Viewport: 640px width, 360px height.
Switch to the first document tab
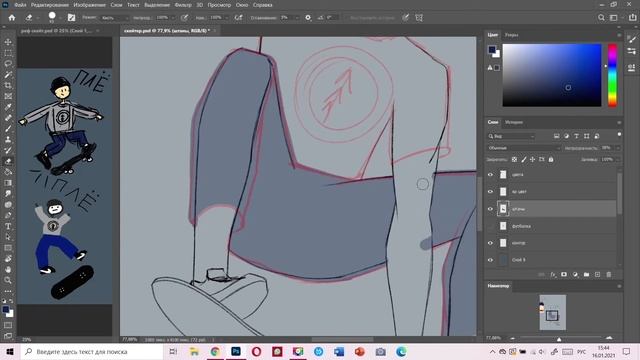pos(56,31)
